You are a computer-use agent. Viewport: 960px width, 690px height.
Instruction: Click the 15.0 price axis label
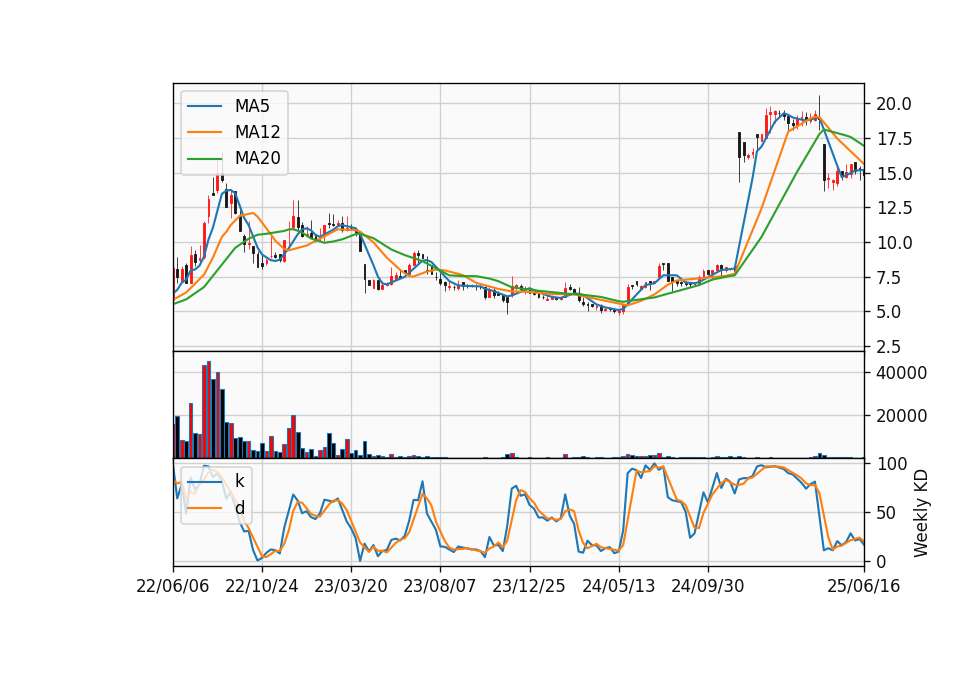894,174
